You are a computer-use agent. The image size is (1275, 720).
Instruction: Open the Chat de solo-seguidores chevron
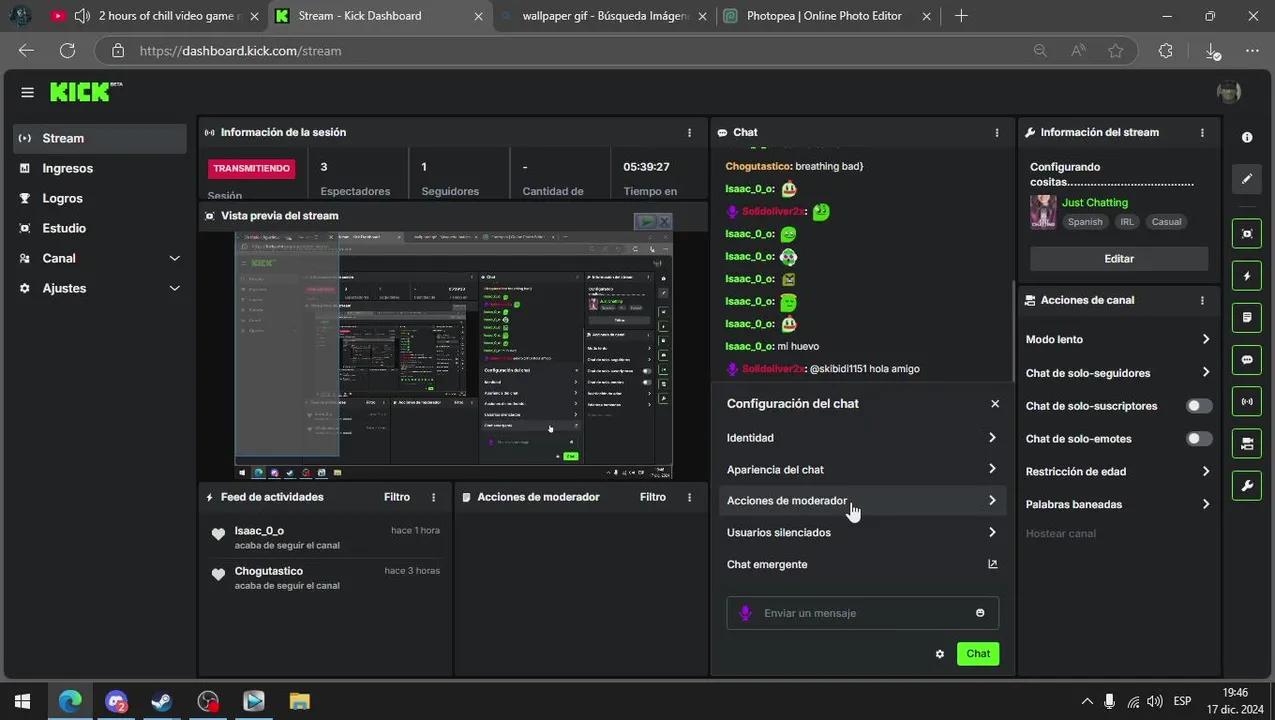click(1205, 372)
